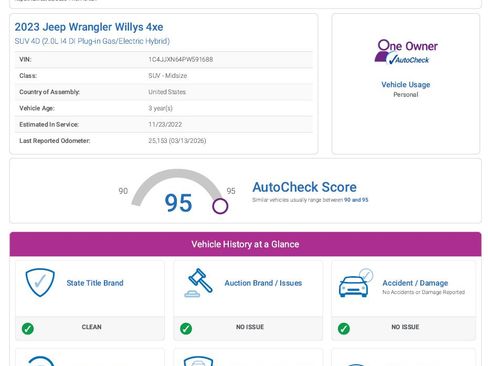The image size is (488, 366).
Task: Click the similar vehicles range text
Action: click(x=310, y=200)
